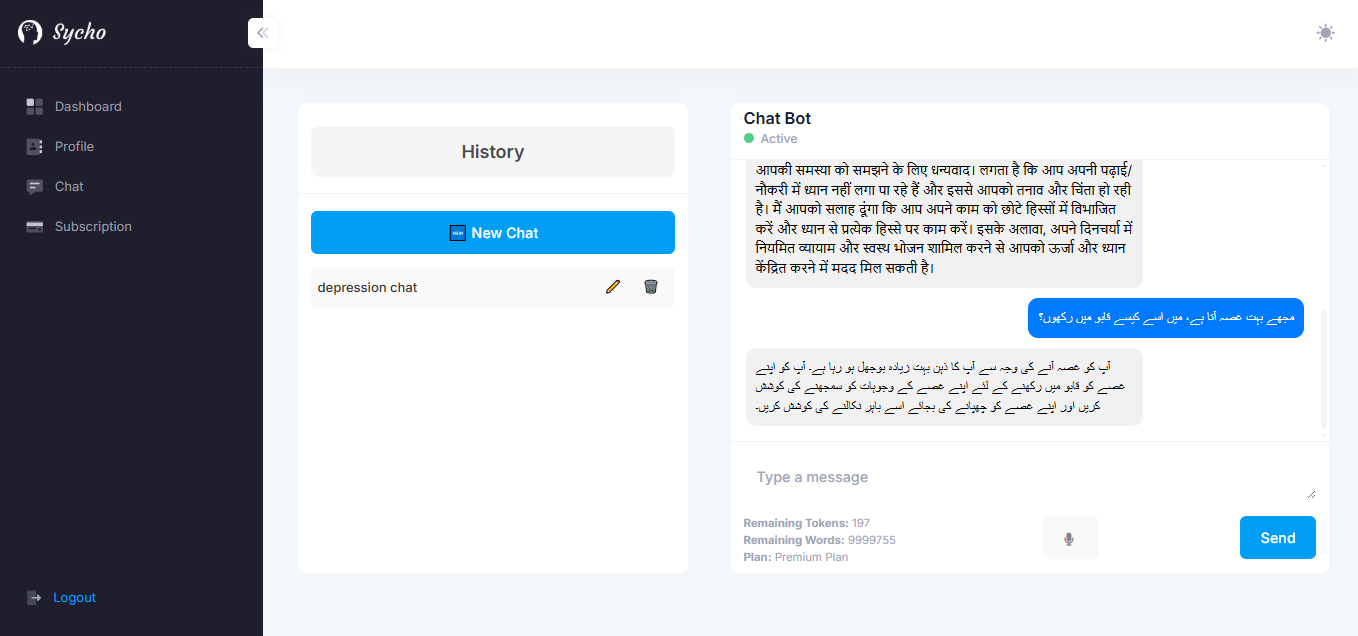Click the Chat sidebar icon
The image size is (1358, 636).
[35, 187]
